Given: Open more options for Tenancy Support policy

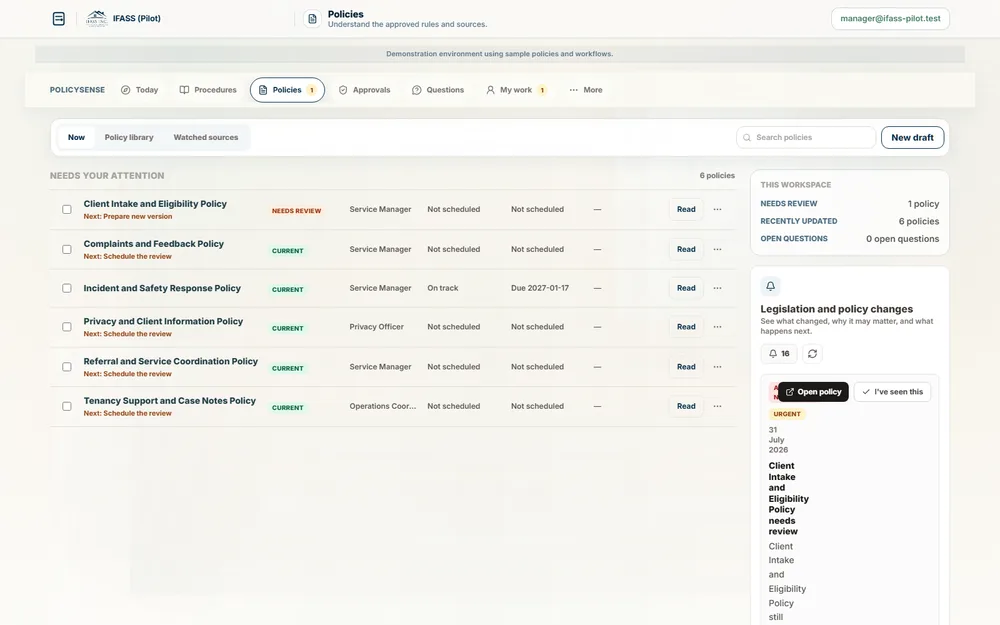Looking at the screenshot, I should (717, 406).
